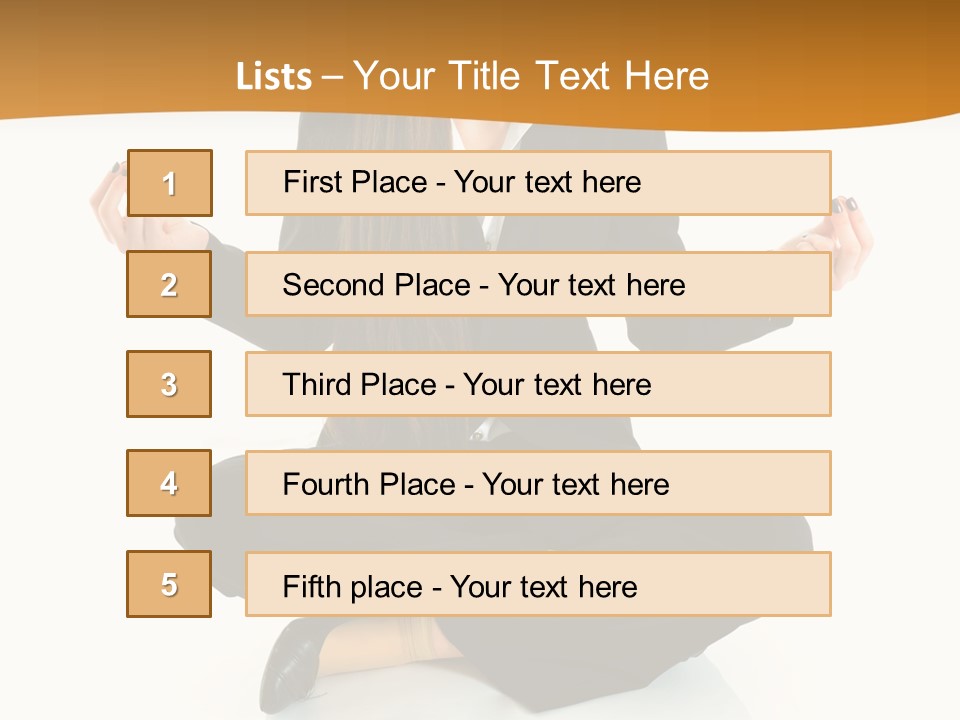Click the Fourth Place text bar
Viewport: 960px width, 720px height.
(538, 483)
